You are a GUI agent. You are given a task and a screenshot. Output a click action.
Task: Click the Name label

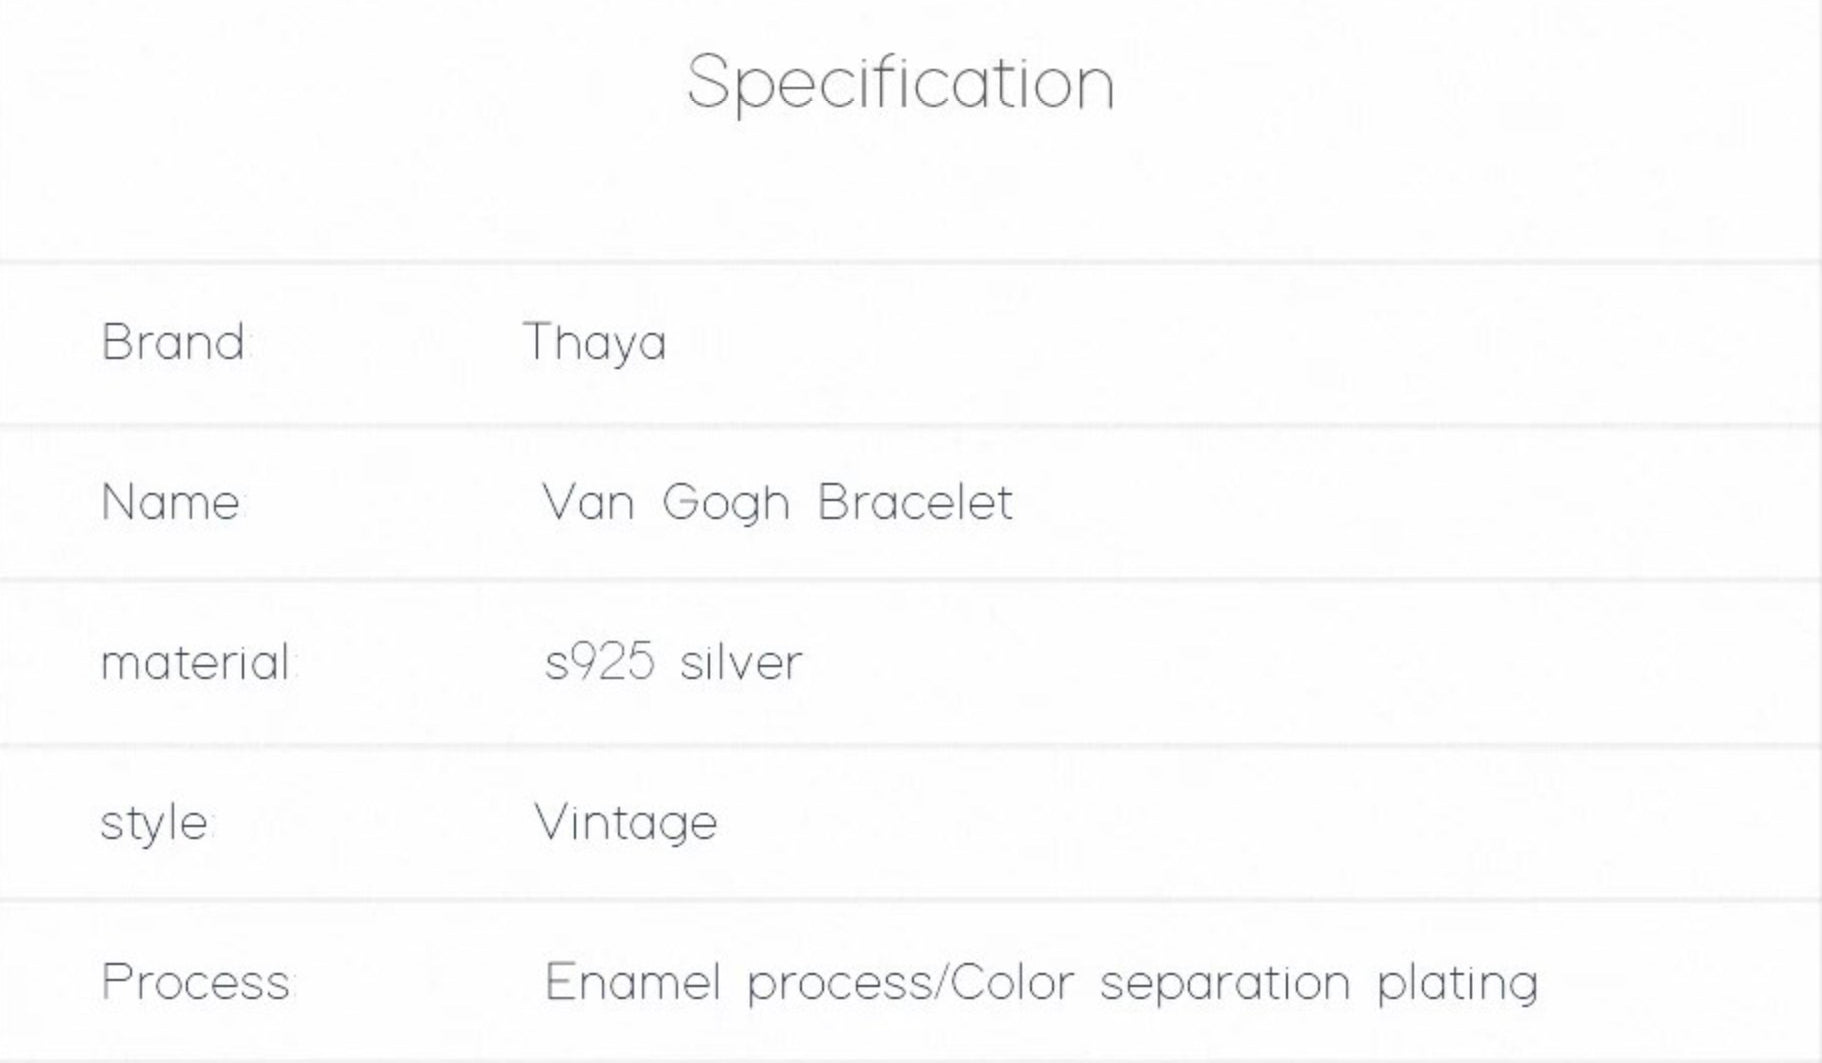[x=172, y=501]
